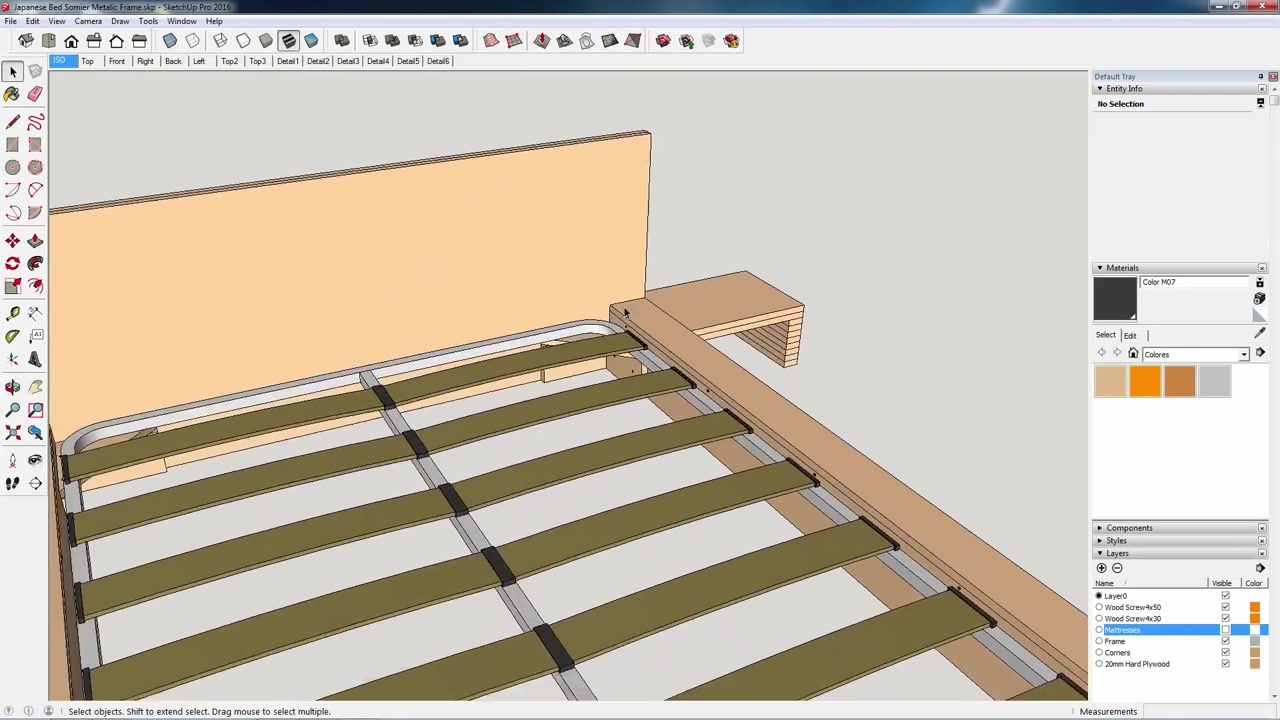Open the Draw menu
Image resolution: width=1280 pixels, height=720 pixels.
[x=120, y=21]
